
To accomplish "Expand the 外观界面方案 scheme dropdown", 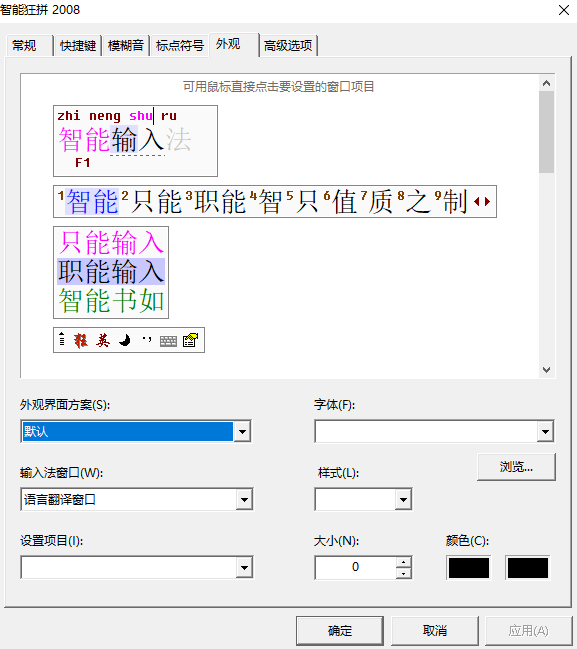I will [242, 432].
